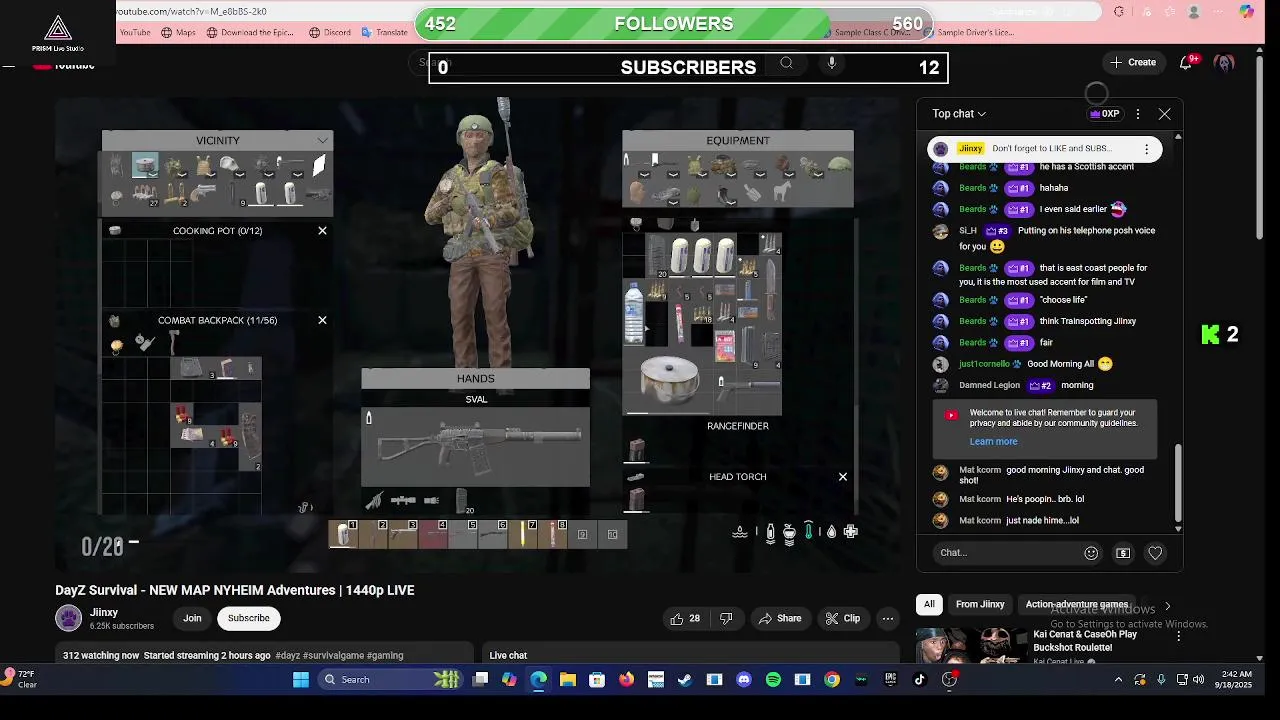Open the Discord bookmark
The image size is (1280, 720).
tap(330, 32)
